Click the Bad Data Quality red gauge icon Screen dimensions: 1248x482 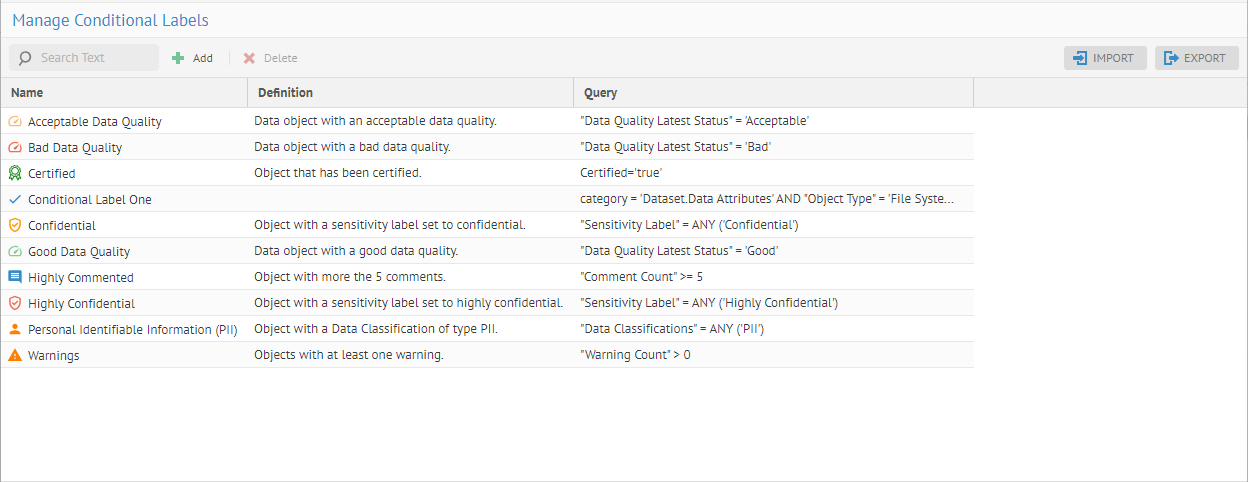click(x=14, y=147)
